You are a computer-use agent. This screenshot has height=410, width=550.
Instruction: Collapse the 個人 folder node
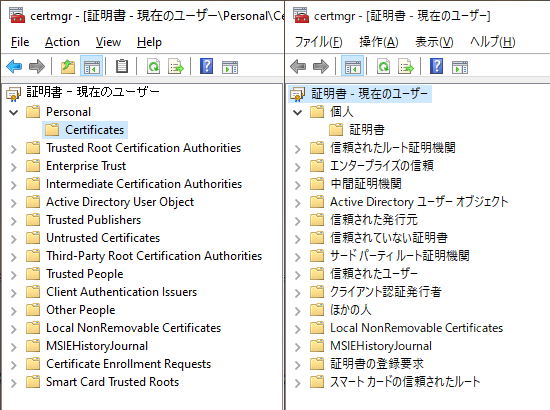coord(297,113)
